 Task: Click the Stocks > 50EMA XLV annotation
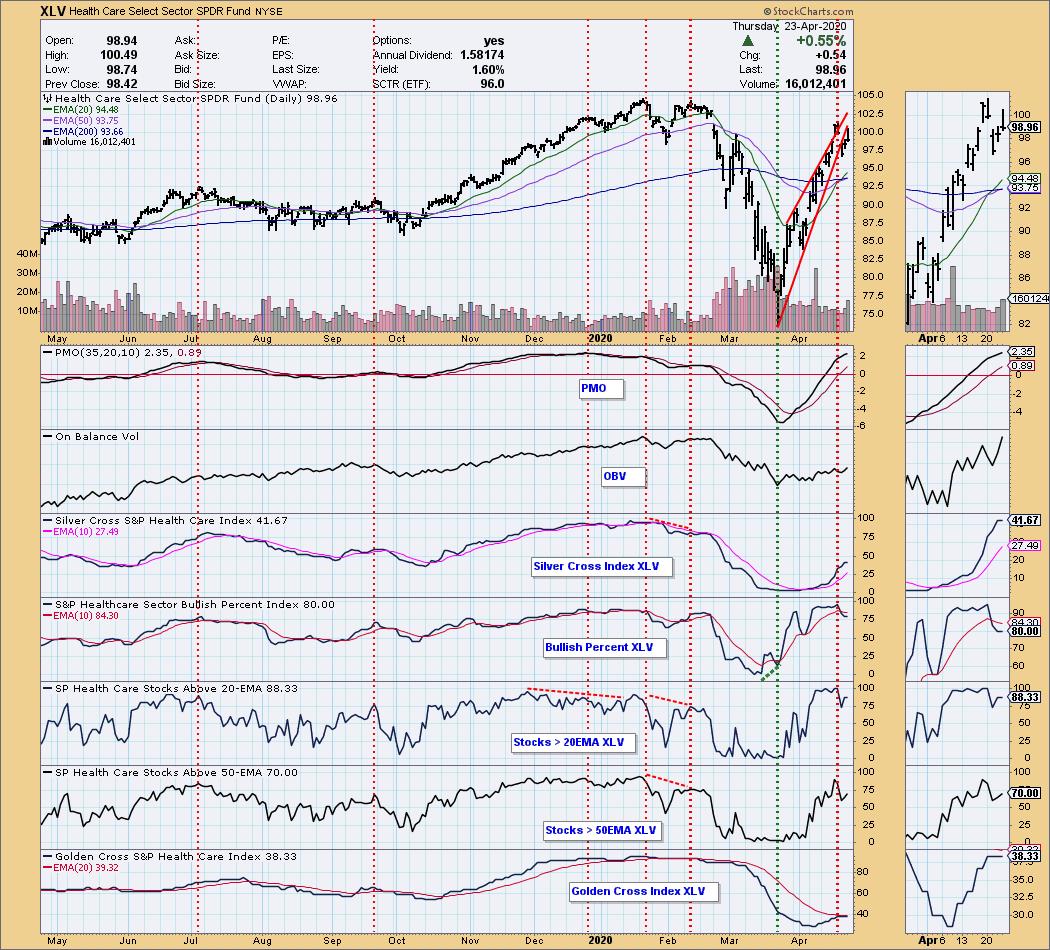[x=601, y=830]
